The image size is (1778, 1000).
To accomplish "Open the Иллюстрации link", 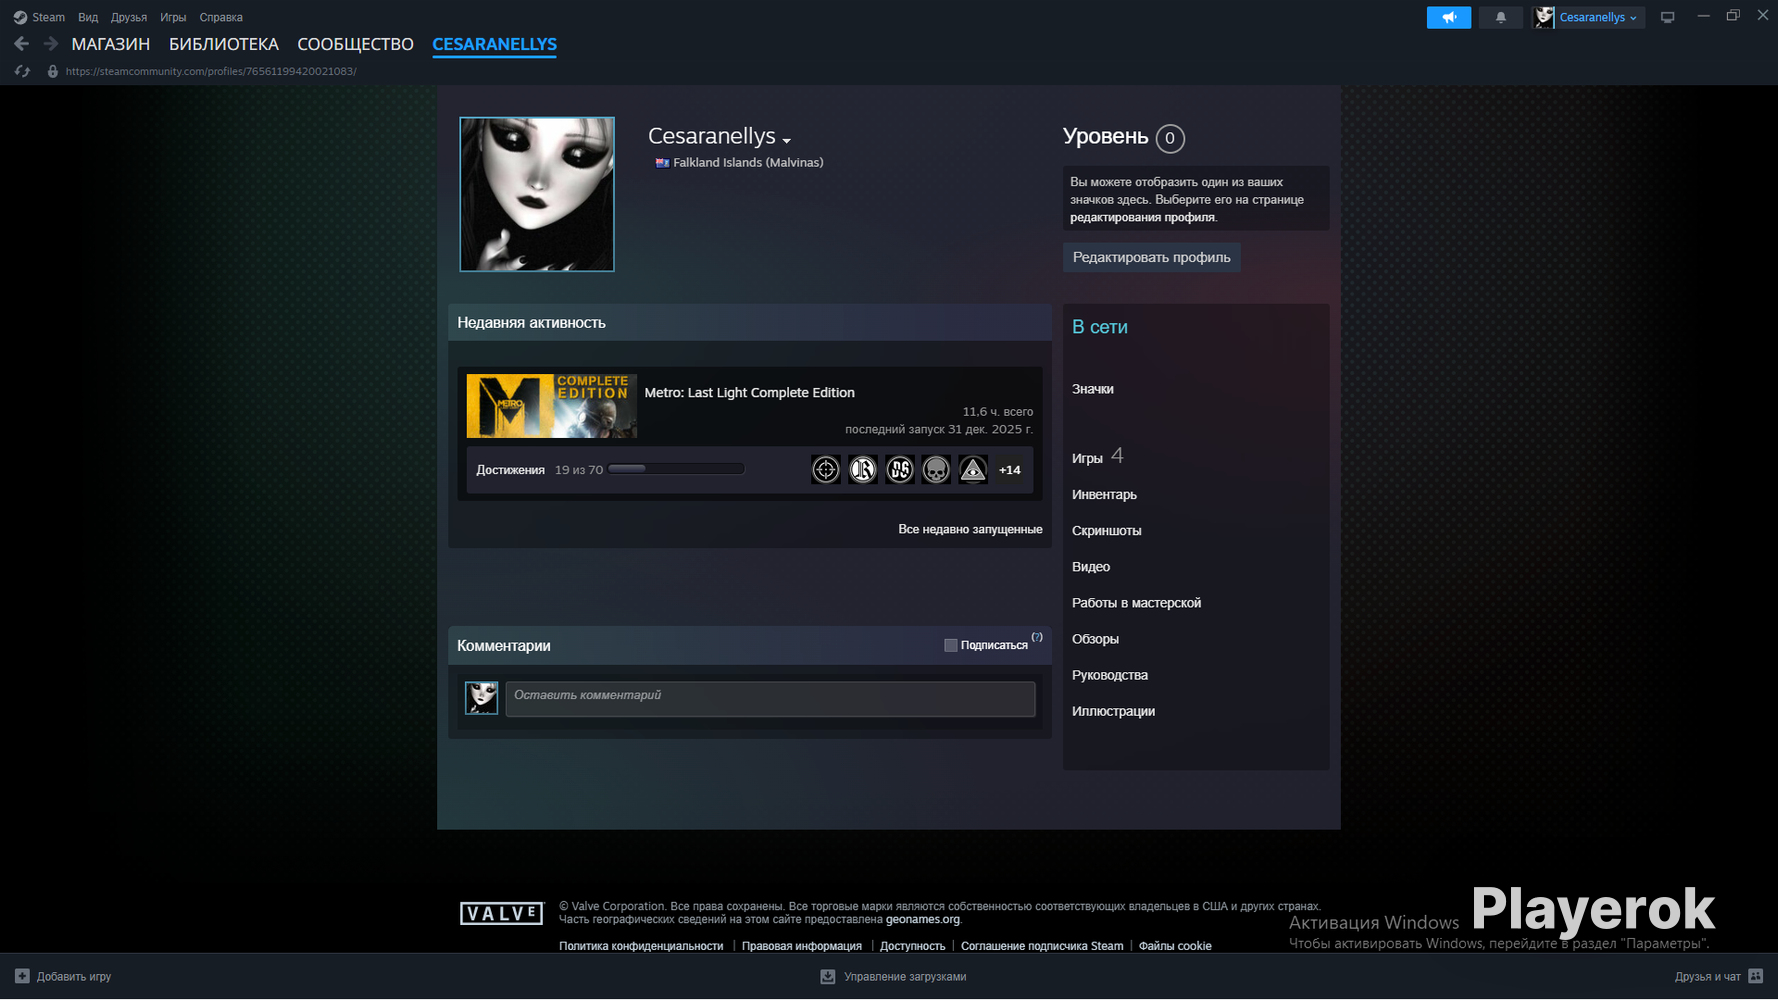I will coord(1113,710).
